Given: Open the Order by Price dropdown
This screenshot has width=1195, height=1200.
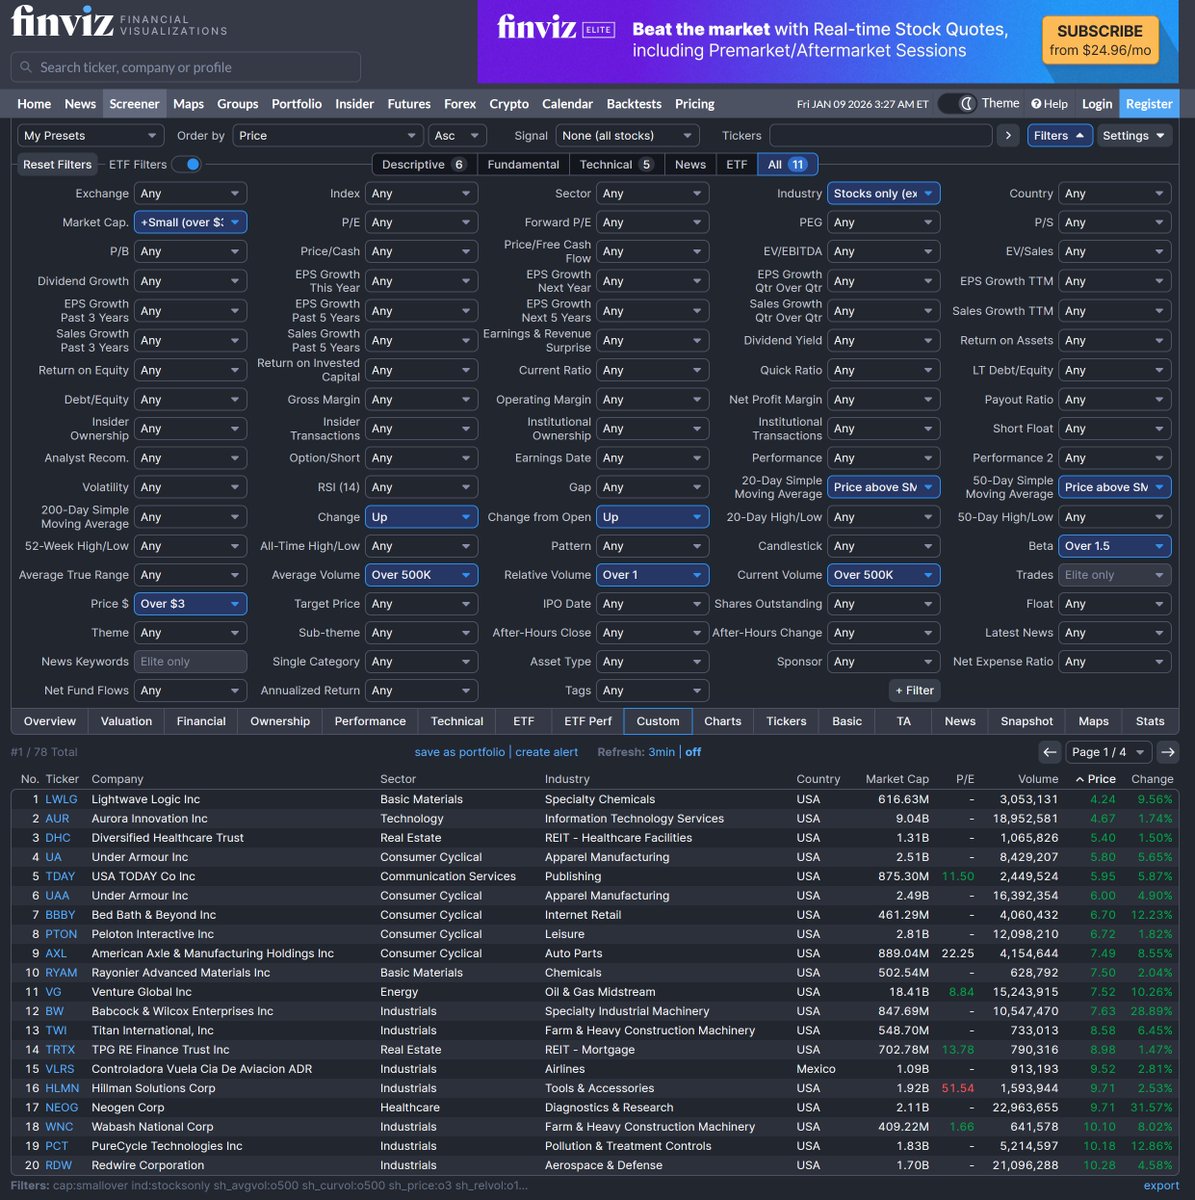Looking at the screenshot, I should (328, 135).
